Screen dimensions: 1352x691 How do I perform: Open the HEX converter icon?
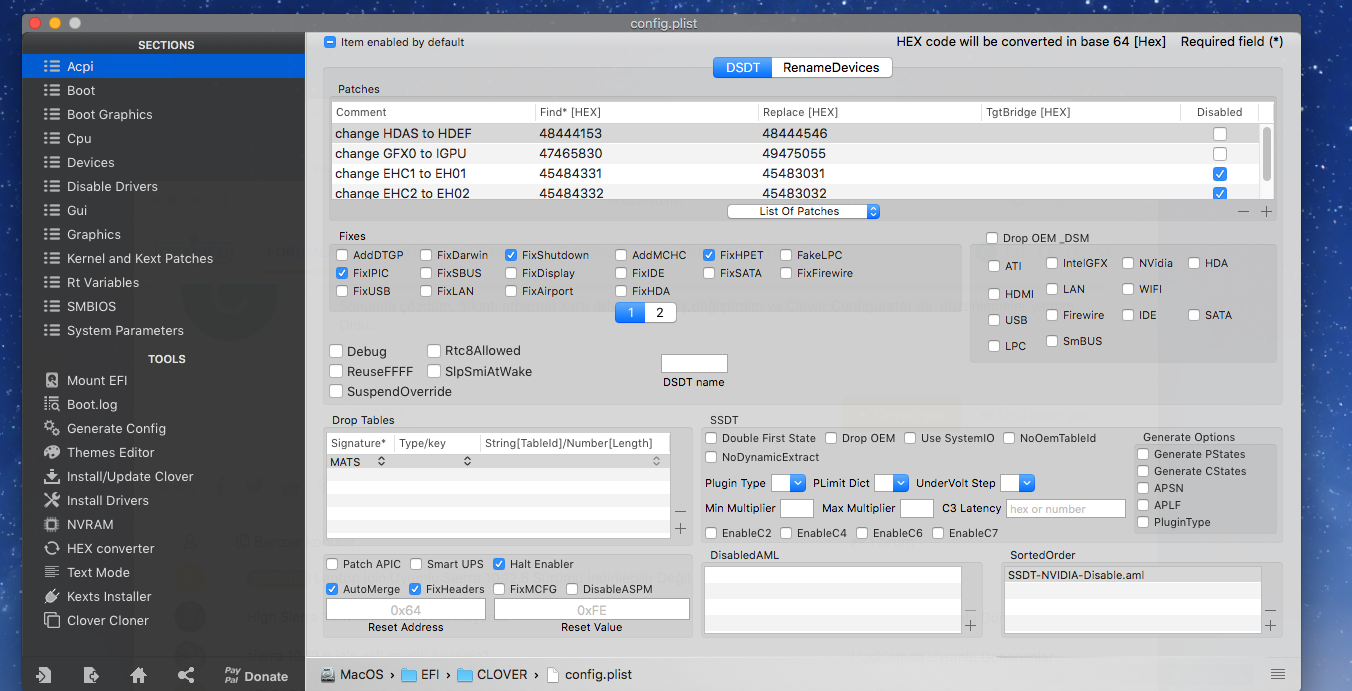(x=52, y=548)
